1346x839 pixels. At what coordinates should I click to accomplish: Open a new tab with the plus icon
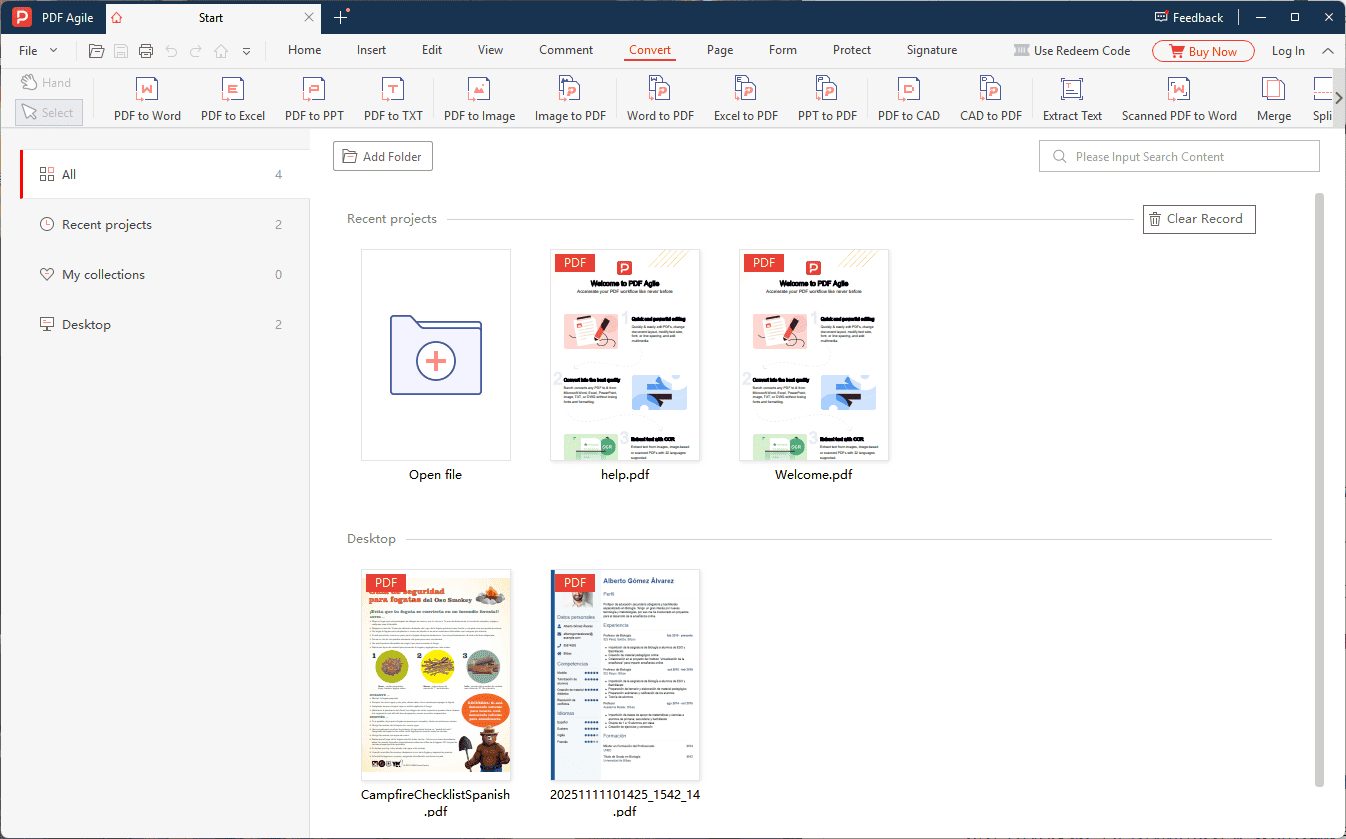[x=341, y=17]
